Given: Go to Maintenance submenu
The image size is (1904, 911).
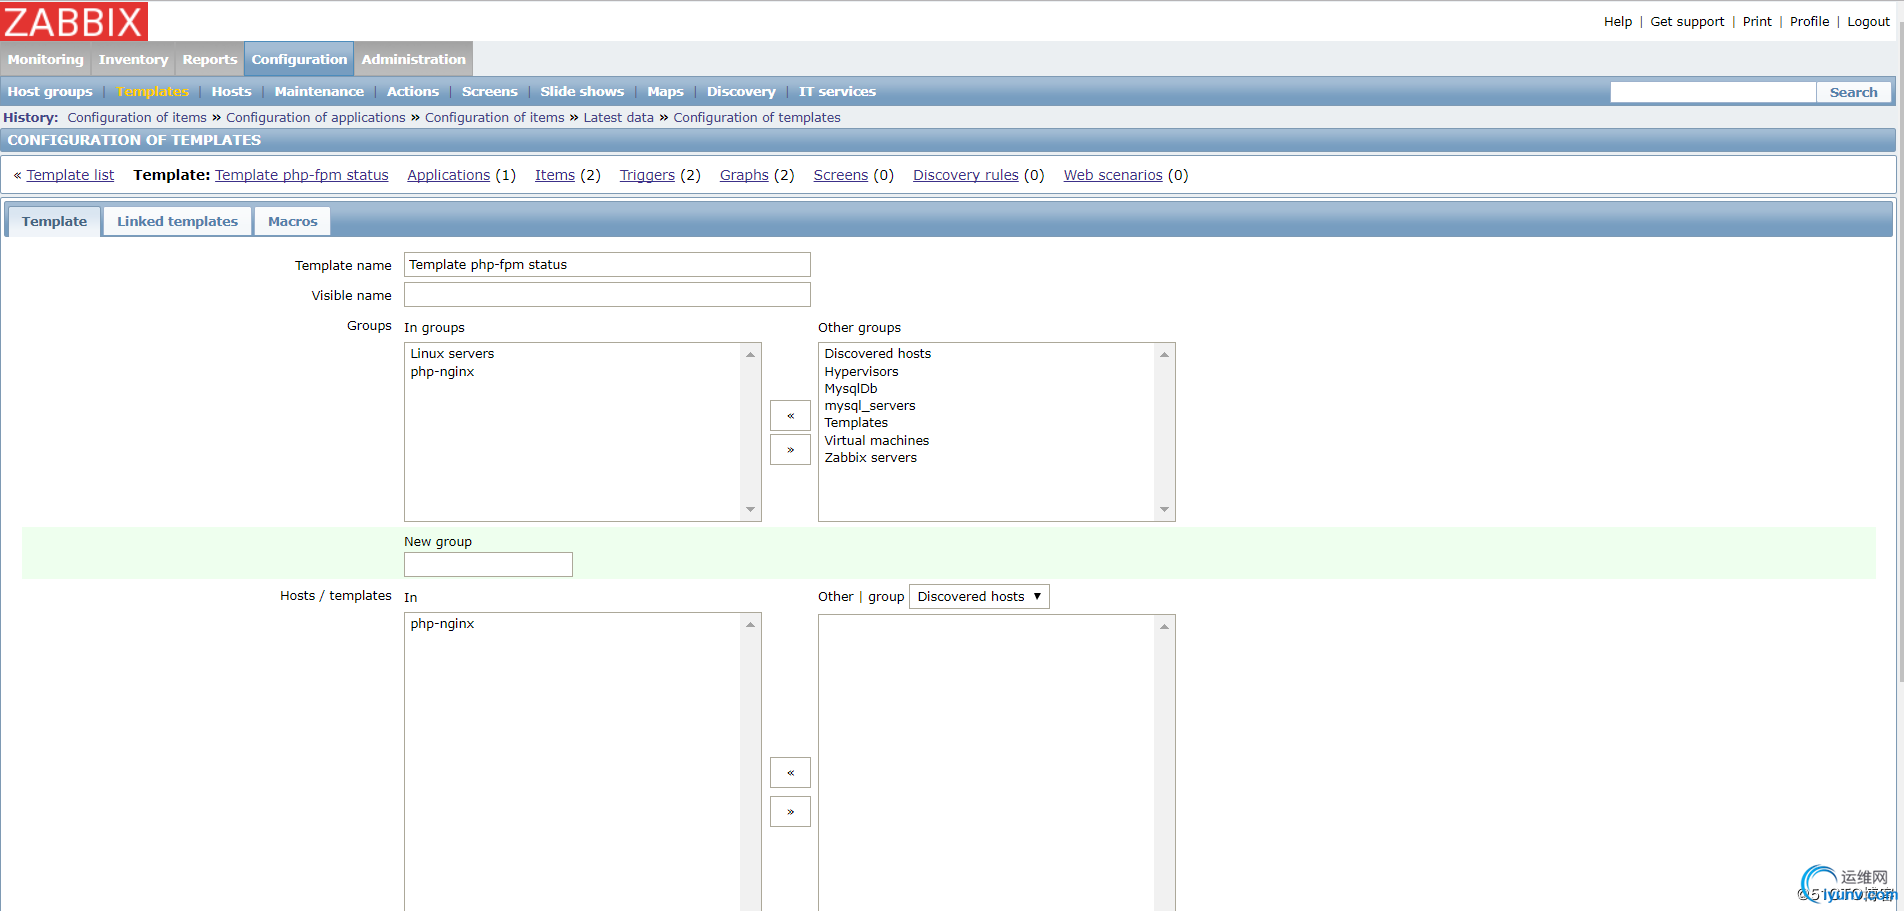Looking at the screenshot, I should click(x=319, y=92).
